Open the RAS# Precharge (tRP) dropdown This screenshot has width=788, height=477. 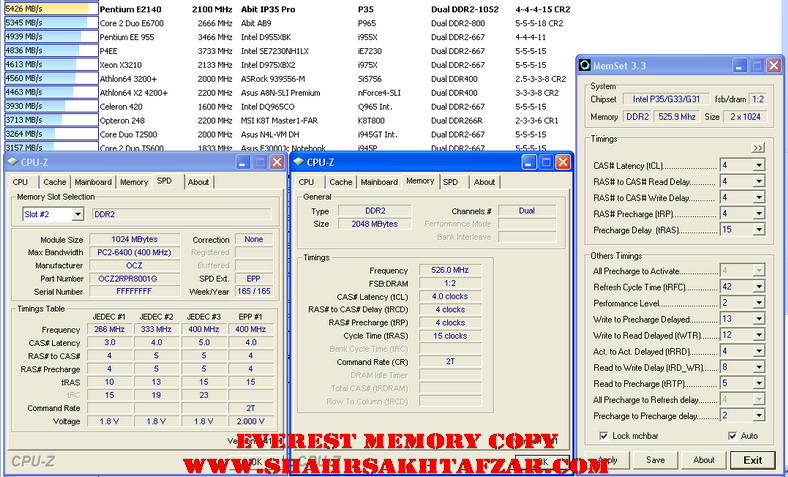pyautogui.click(x=759, y=213)
